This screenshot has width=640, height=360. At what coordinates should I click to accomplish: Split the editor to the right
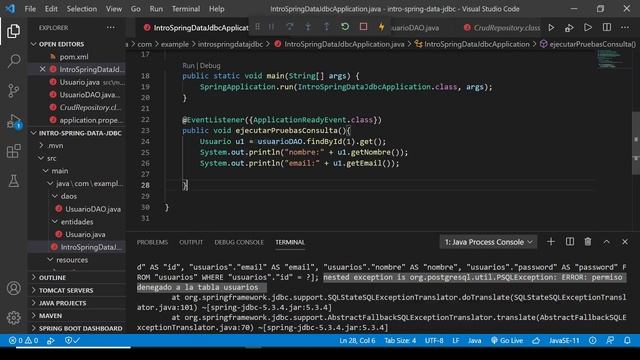(607, 27)
